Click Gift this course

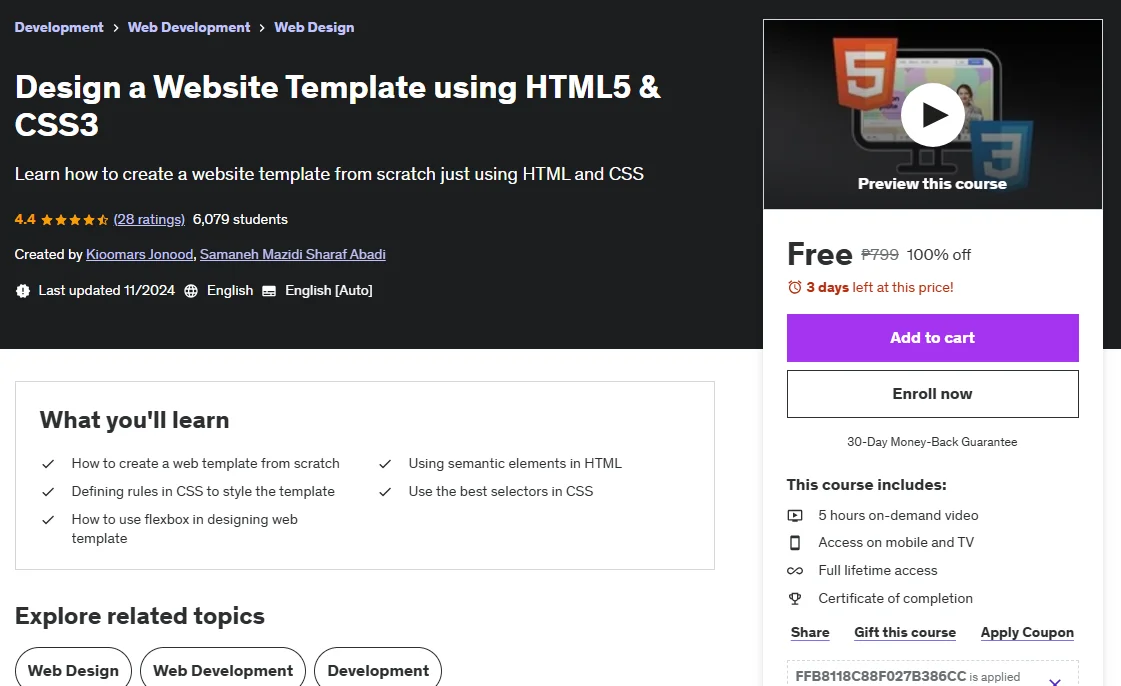[905, 632]
